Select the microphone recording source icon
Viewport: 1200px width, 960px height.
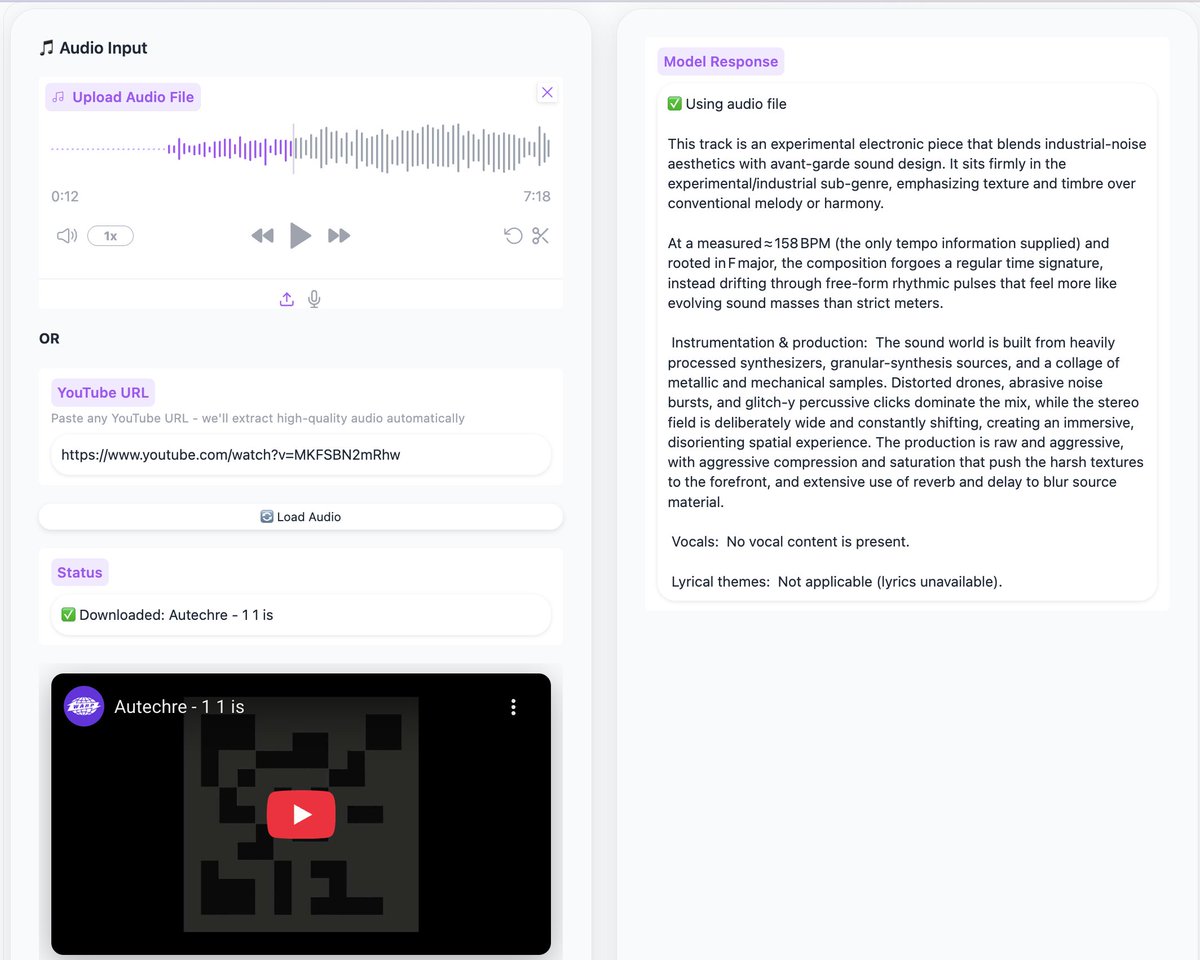coord(314,299)
